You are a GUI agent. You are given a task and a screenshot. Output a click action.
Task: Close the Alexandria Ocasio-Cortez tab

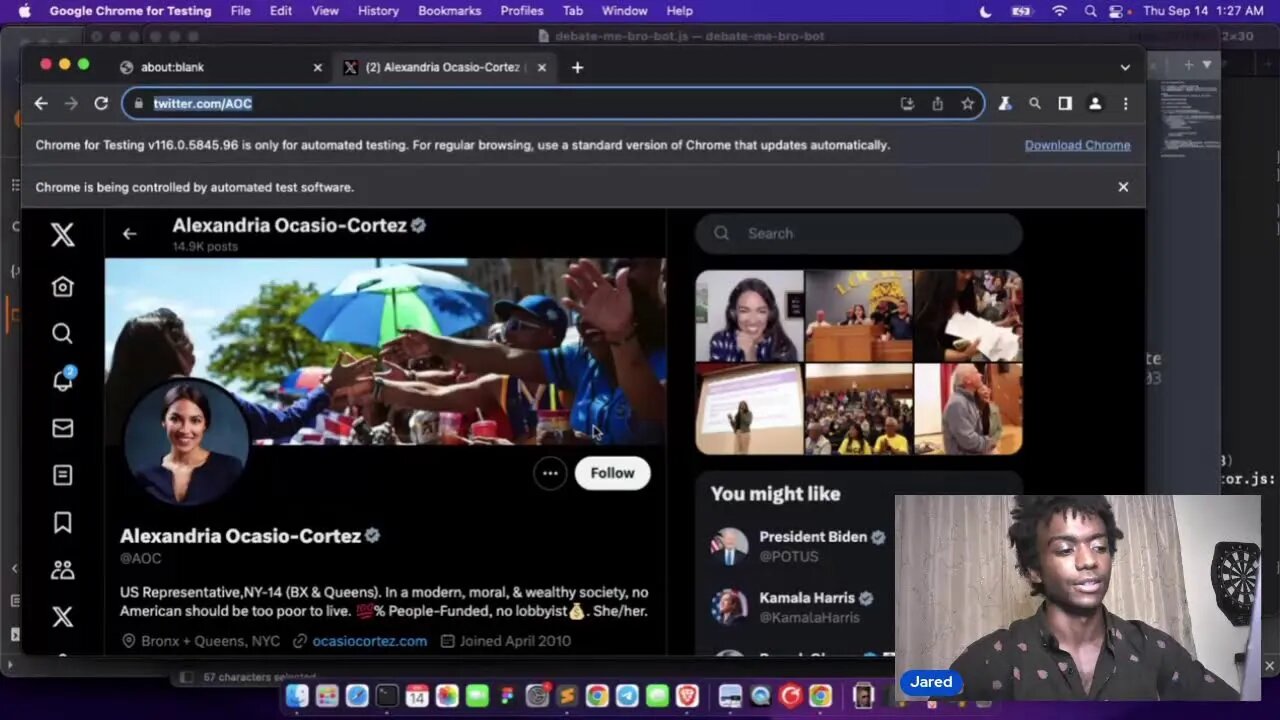(541, 67)
